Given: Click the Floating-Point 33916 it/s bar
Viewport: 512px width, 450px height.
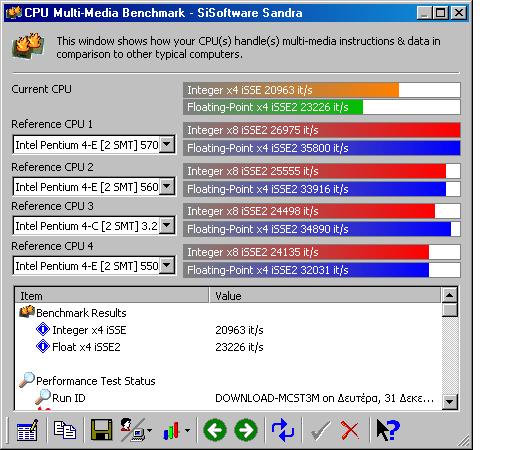Looking at the screenshot, I should (x=322, y=189).
